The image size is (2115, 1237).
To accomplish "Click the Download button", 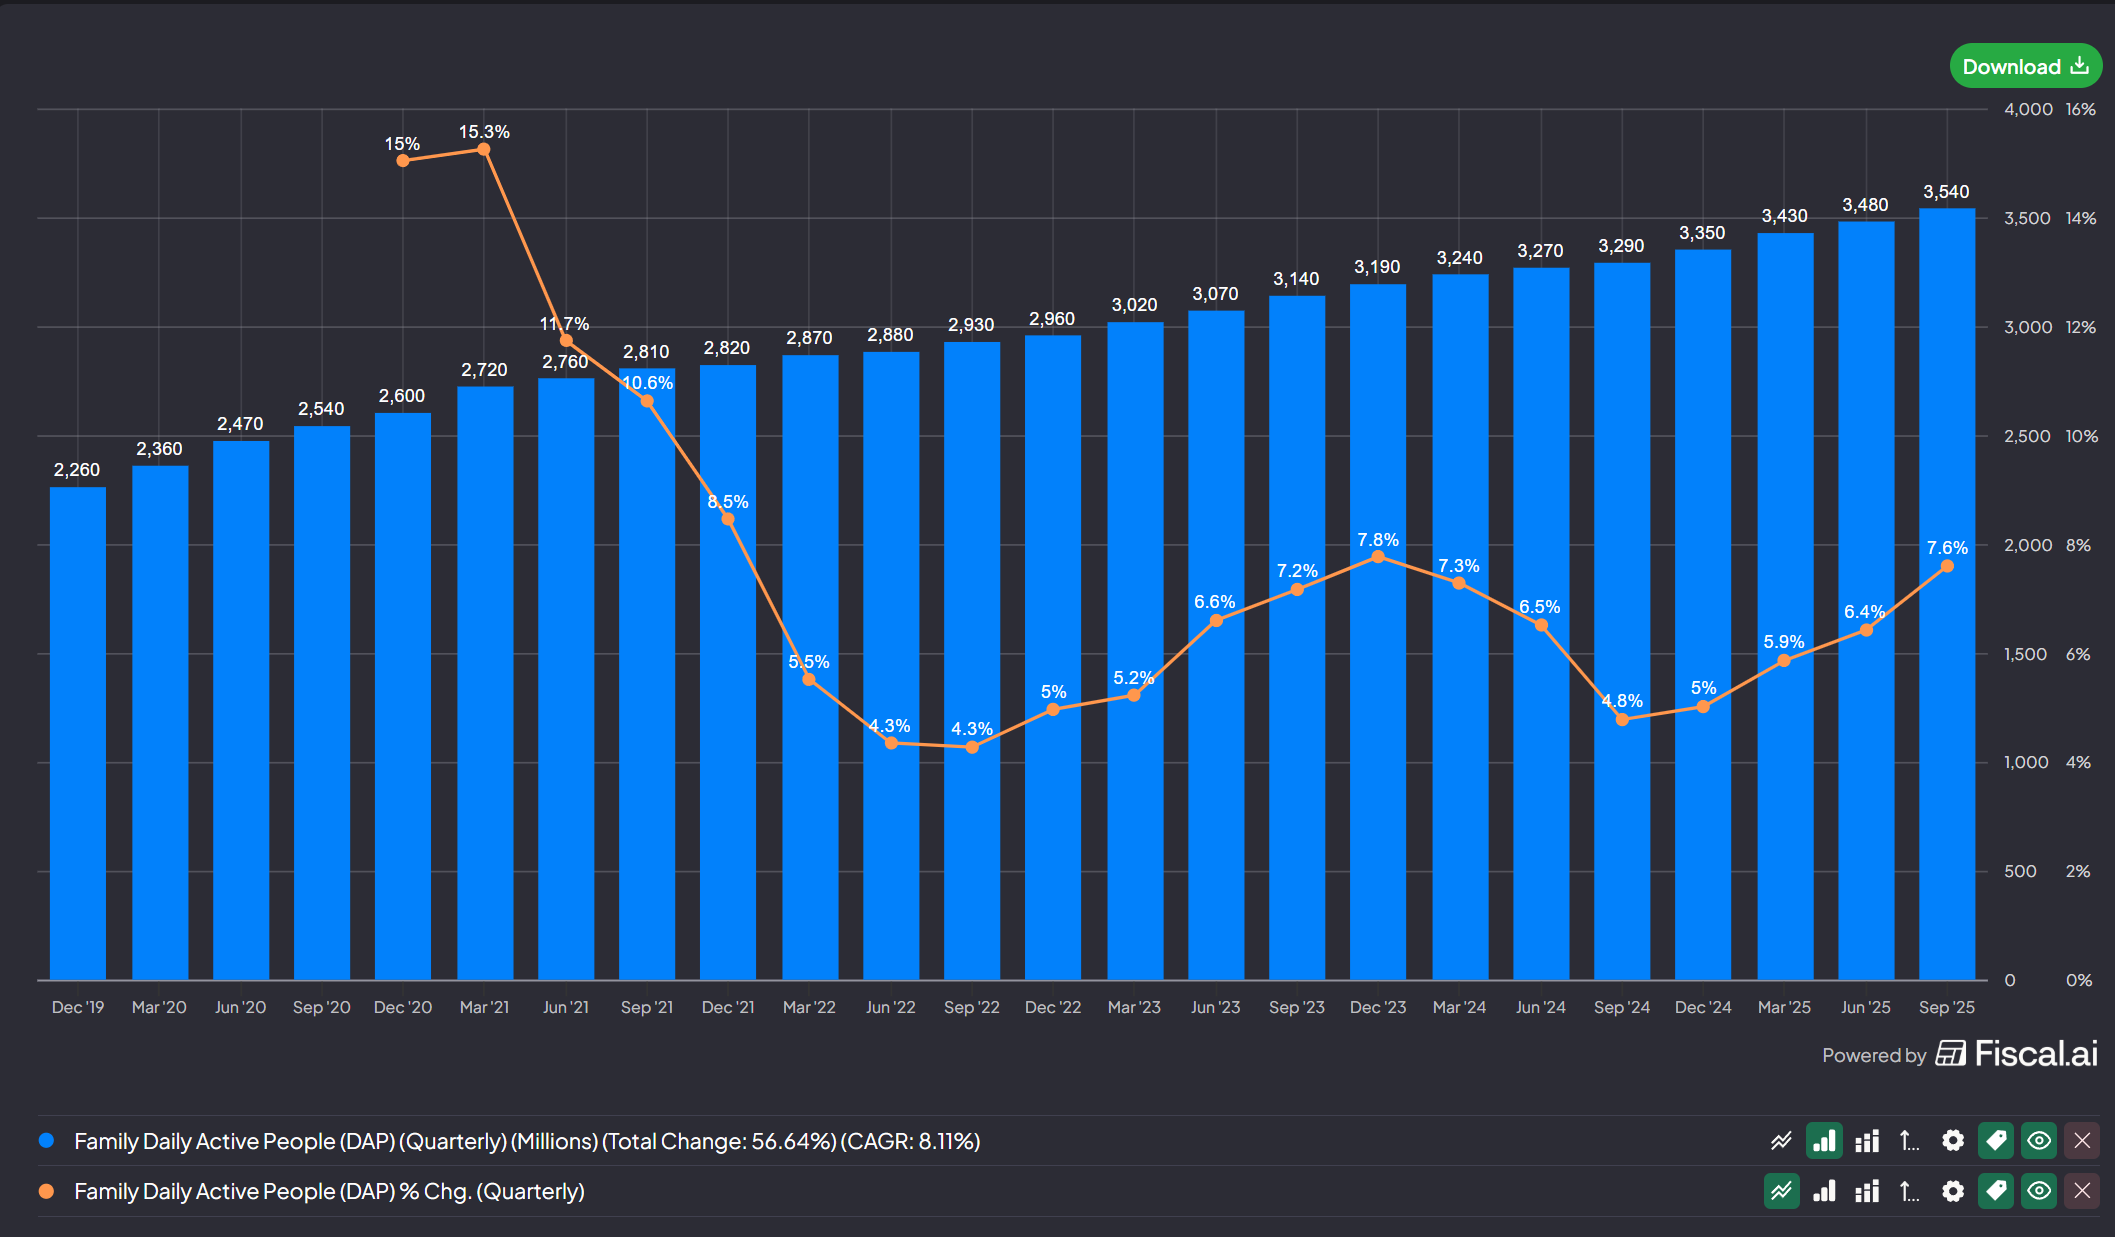I will point(2025,66).
